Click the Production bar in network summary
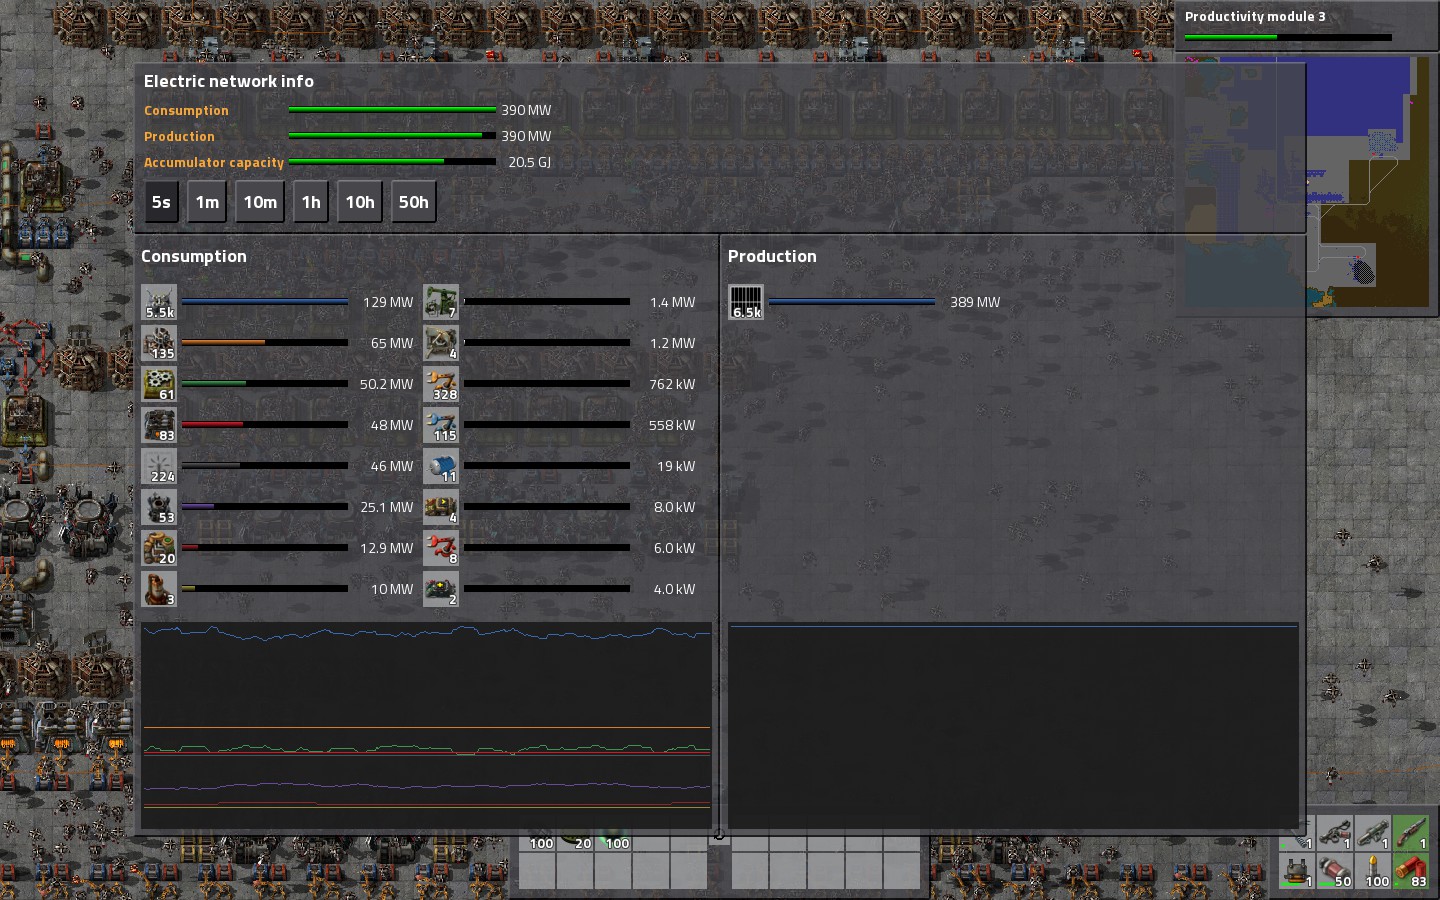Viewport: 1440px width, 900px height. point(392,136)
